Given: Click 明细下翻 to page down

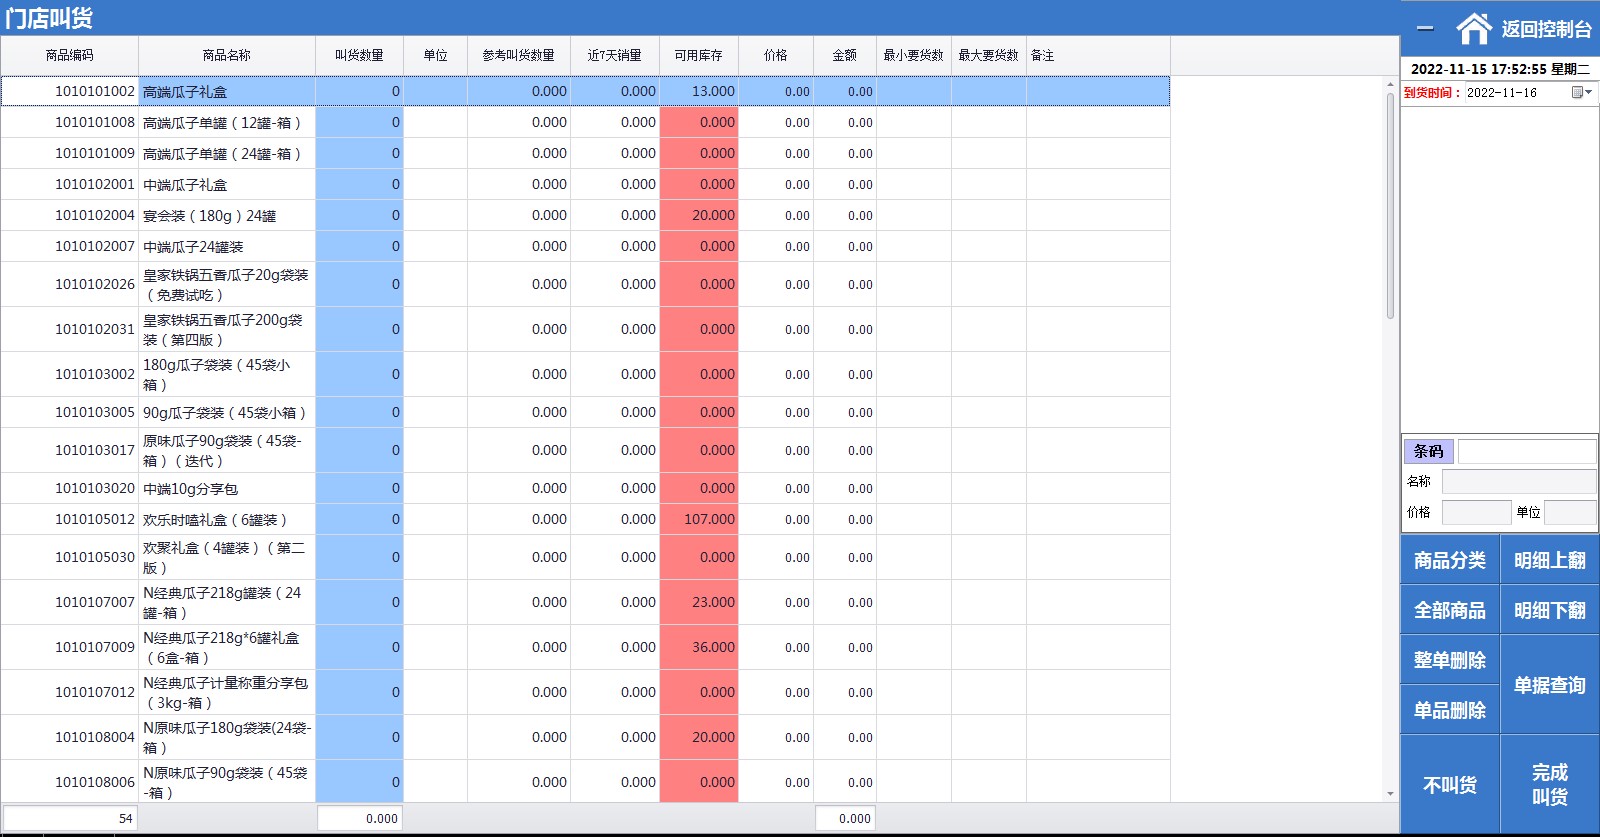Looking at the screenshot, I should pyautogui.click(x=1550, y=610).
